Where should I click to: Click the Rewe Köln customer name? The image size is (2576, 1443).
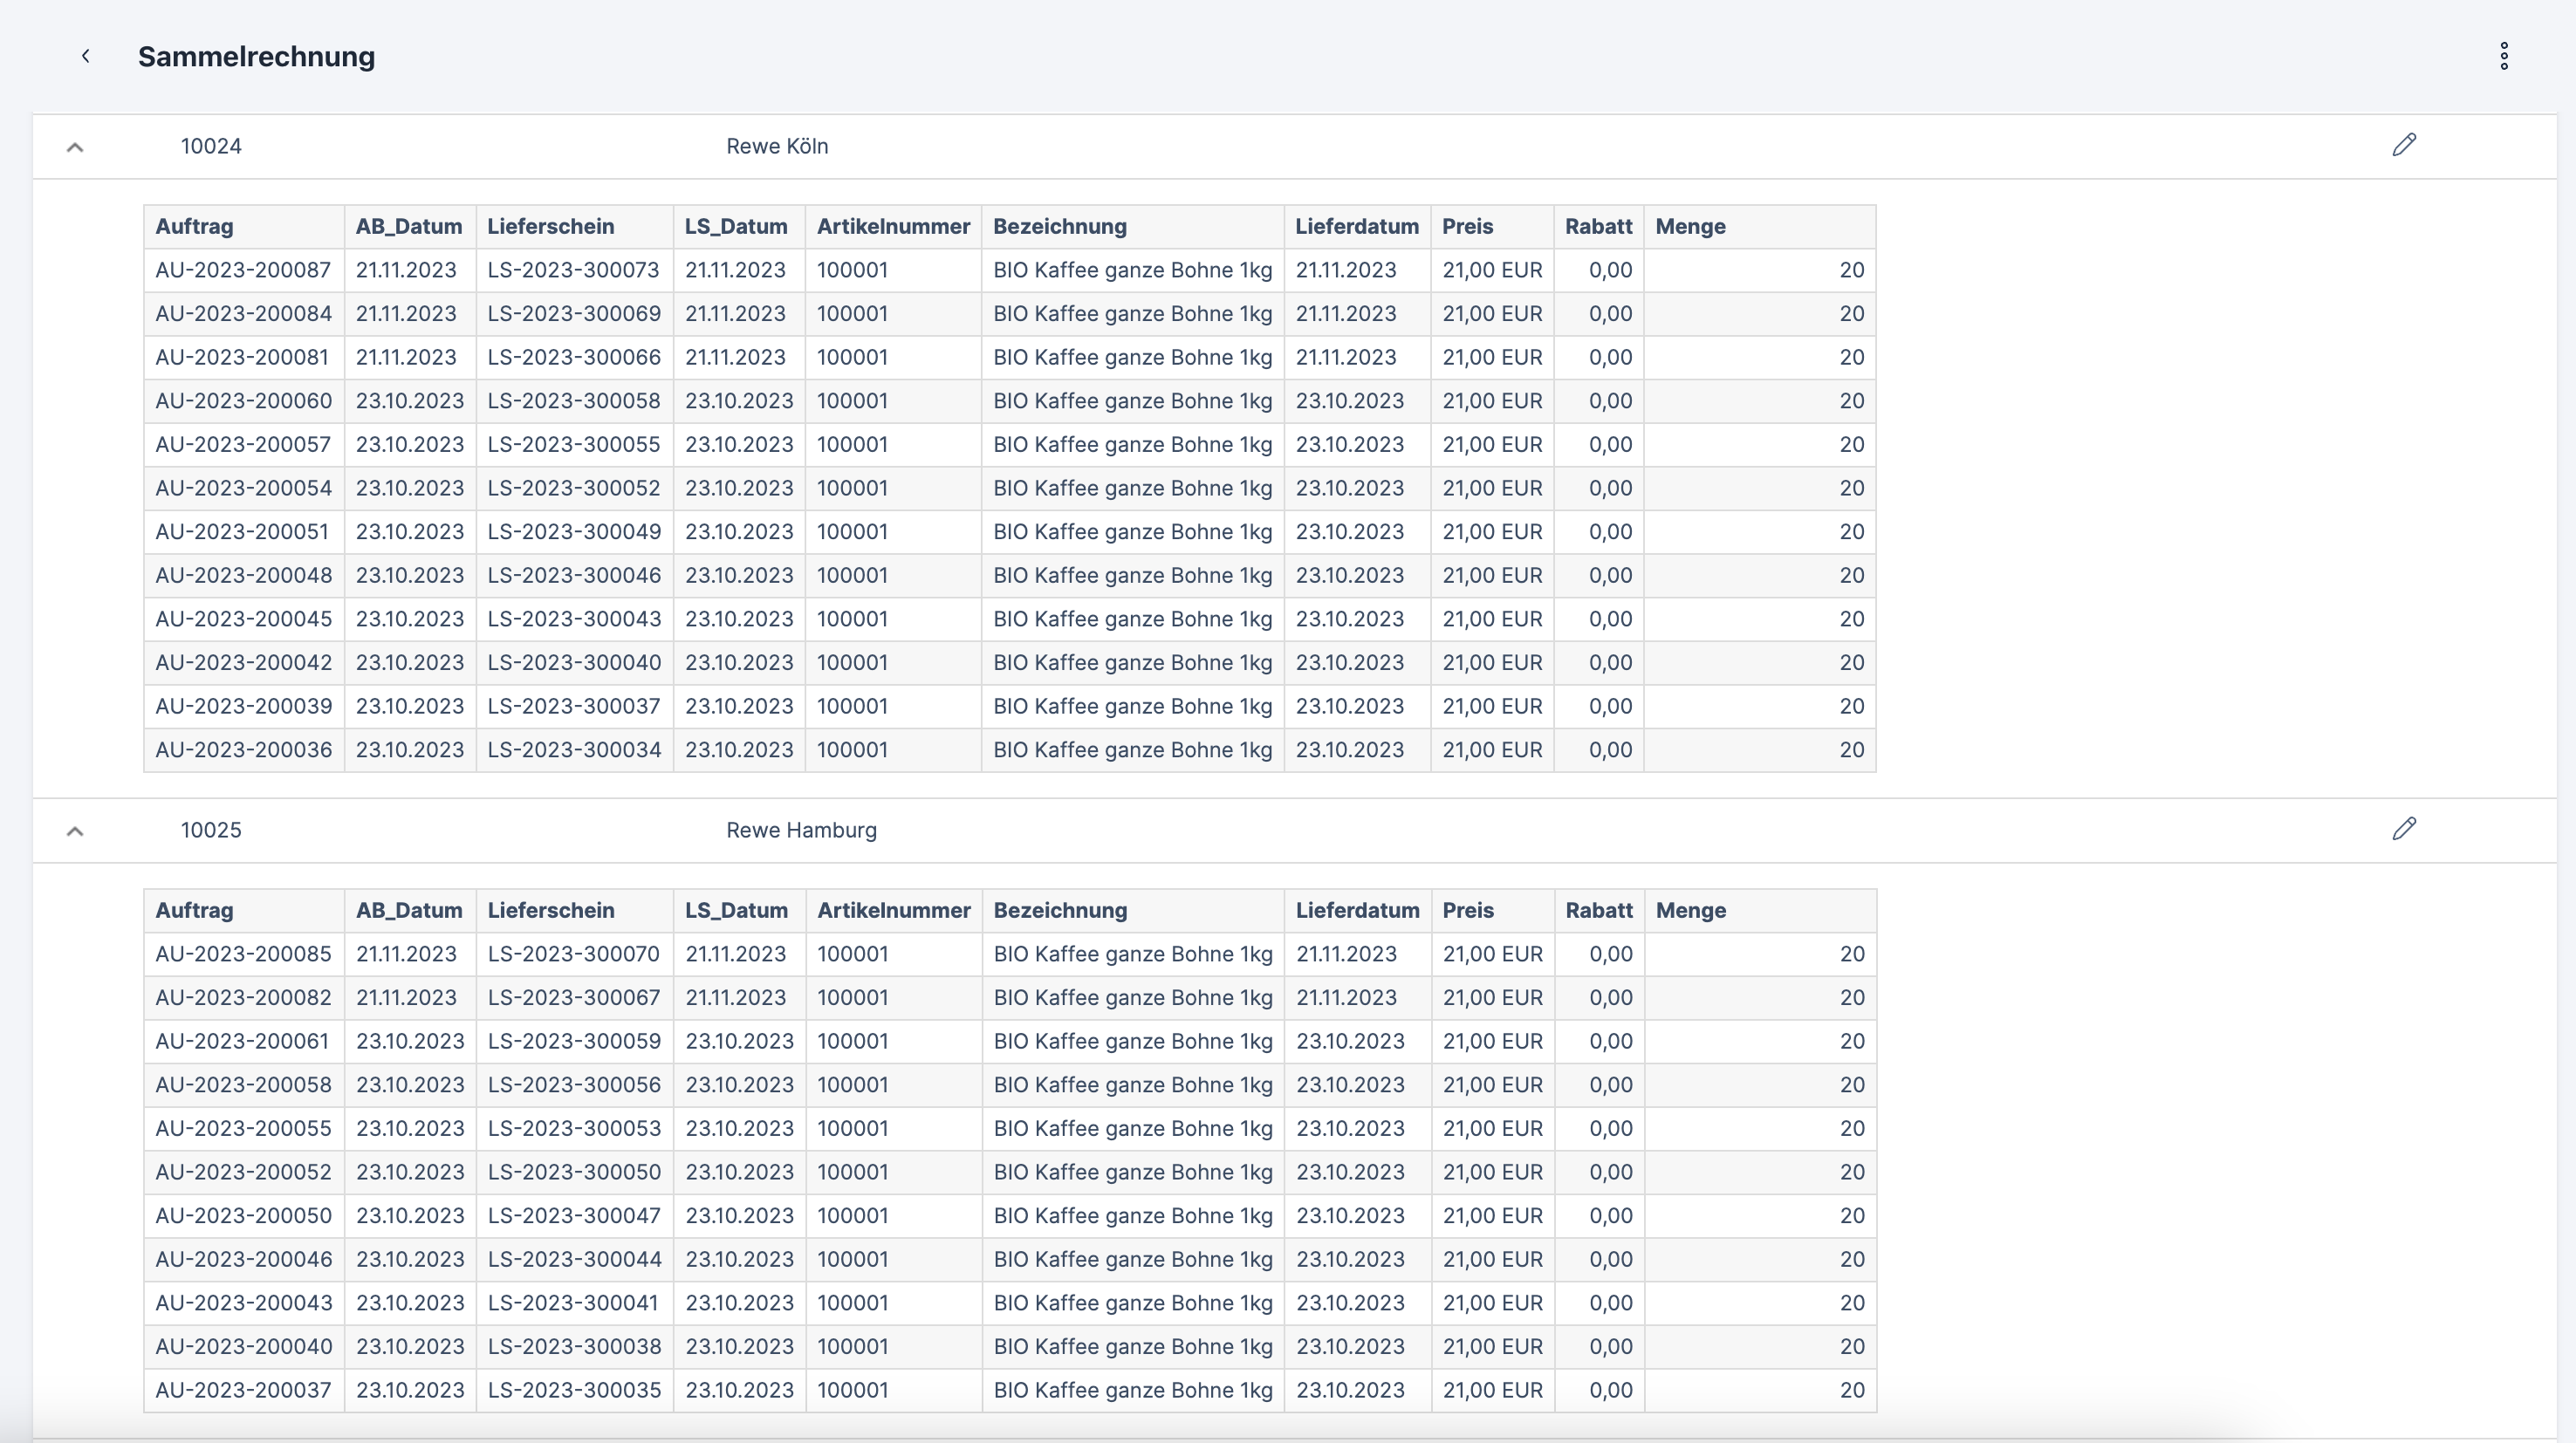(x=777, y=147)
